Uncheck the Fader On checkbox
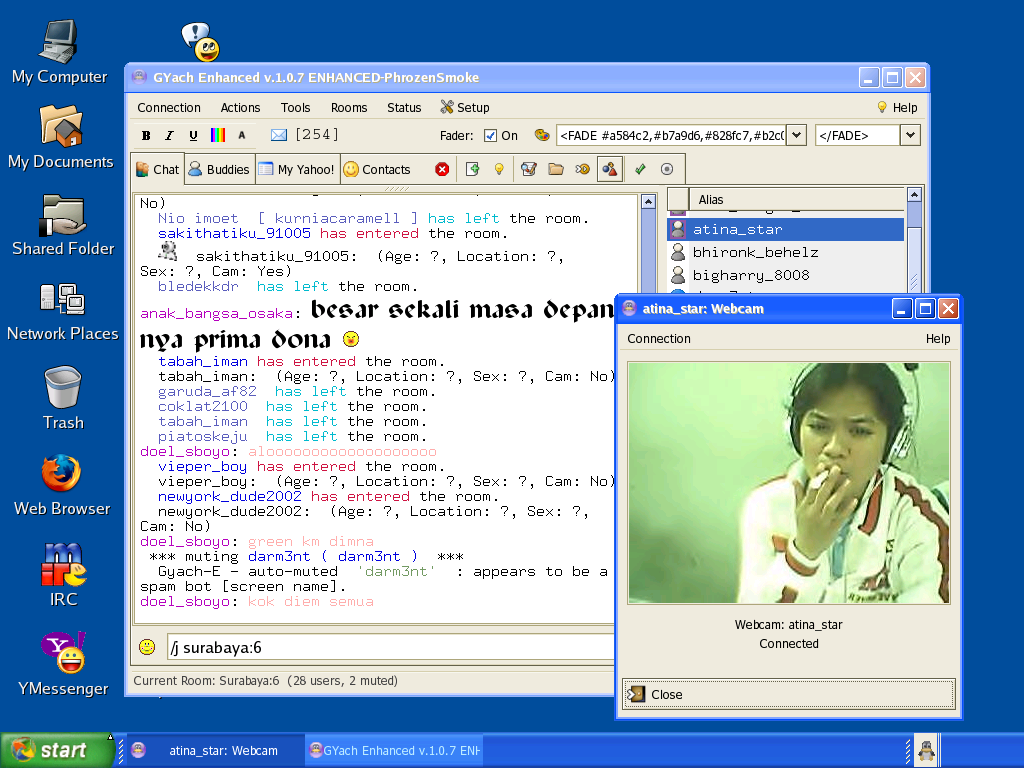Viewport: 1024px width, 768px height. tap(490, 136)
